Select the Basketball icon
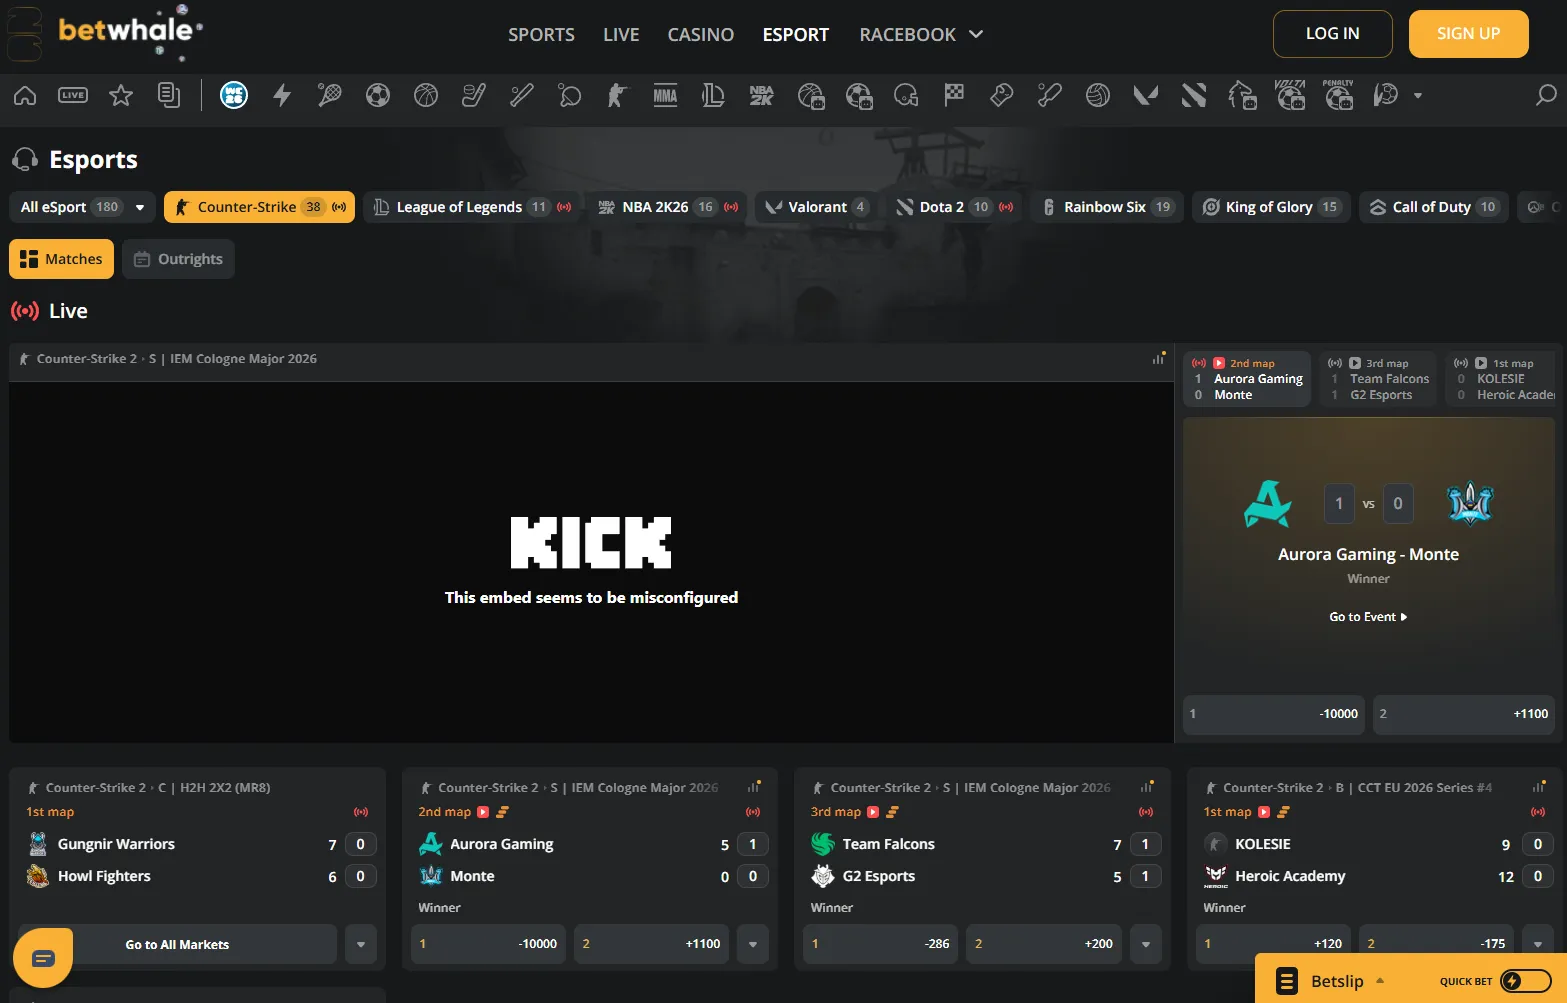This screenshot has width=1567, height=1003. click(426, 95)
